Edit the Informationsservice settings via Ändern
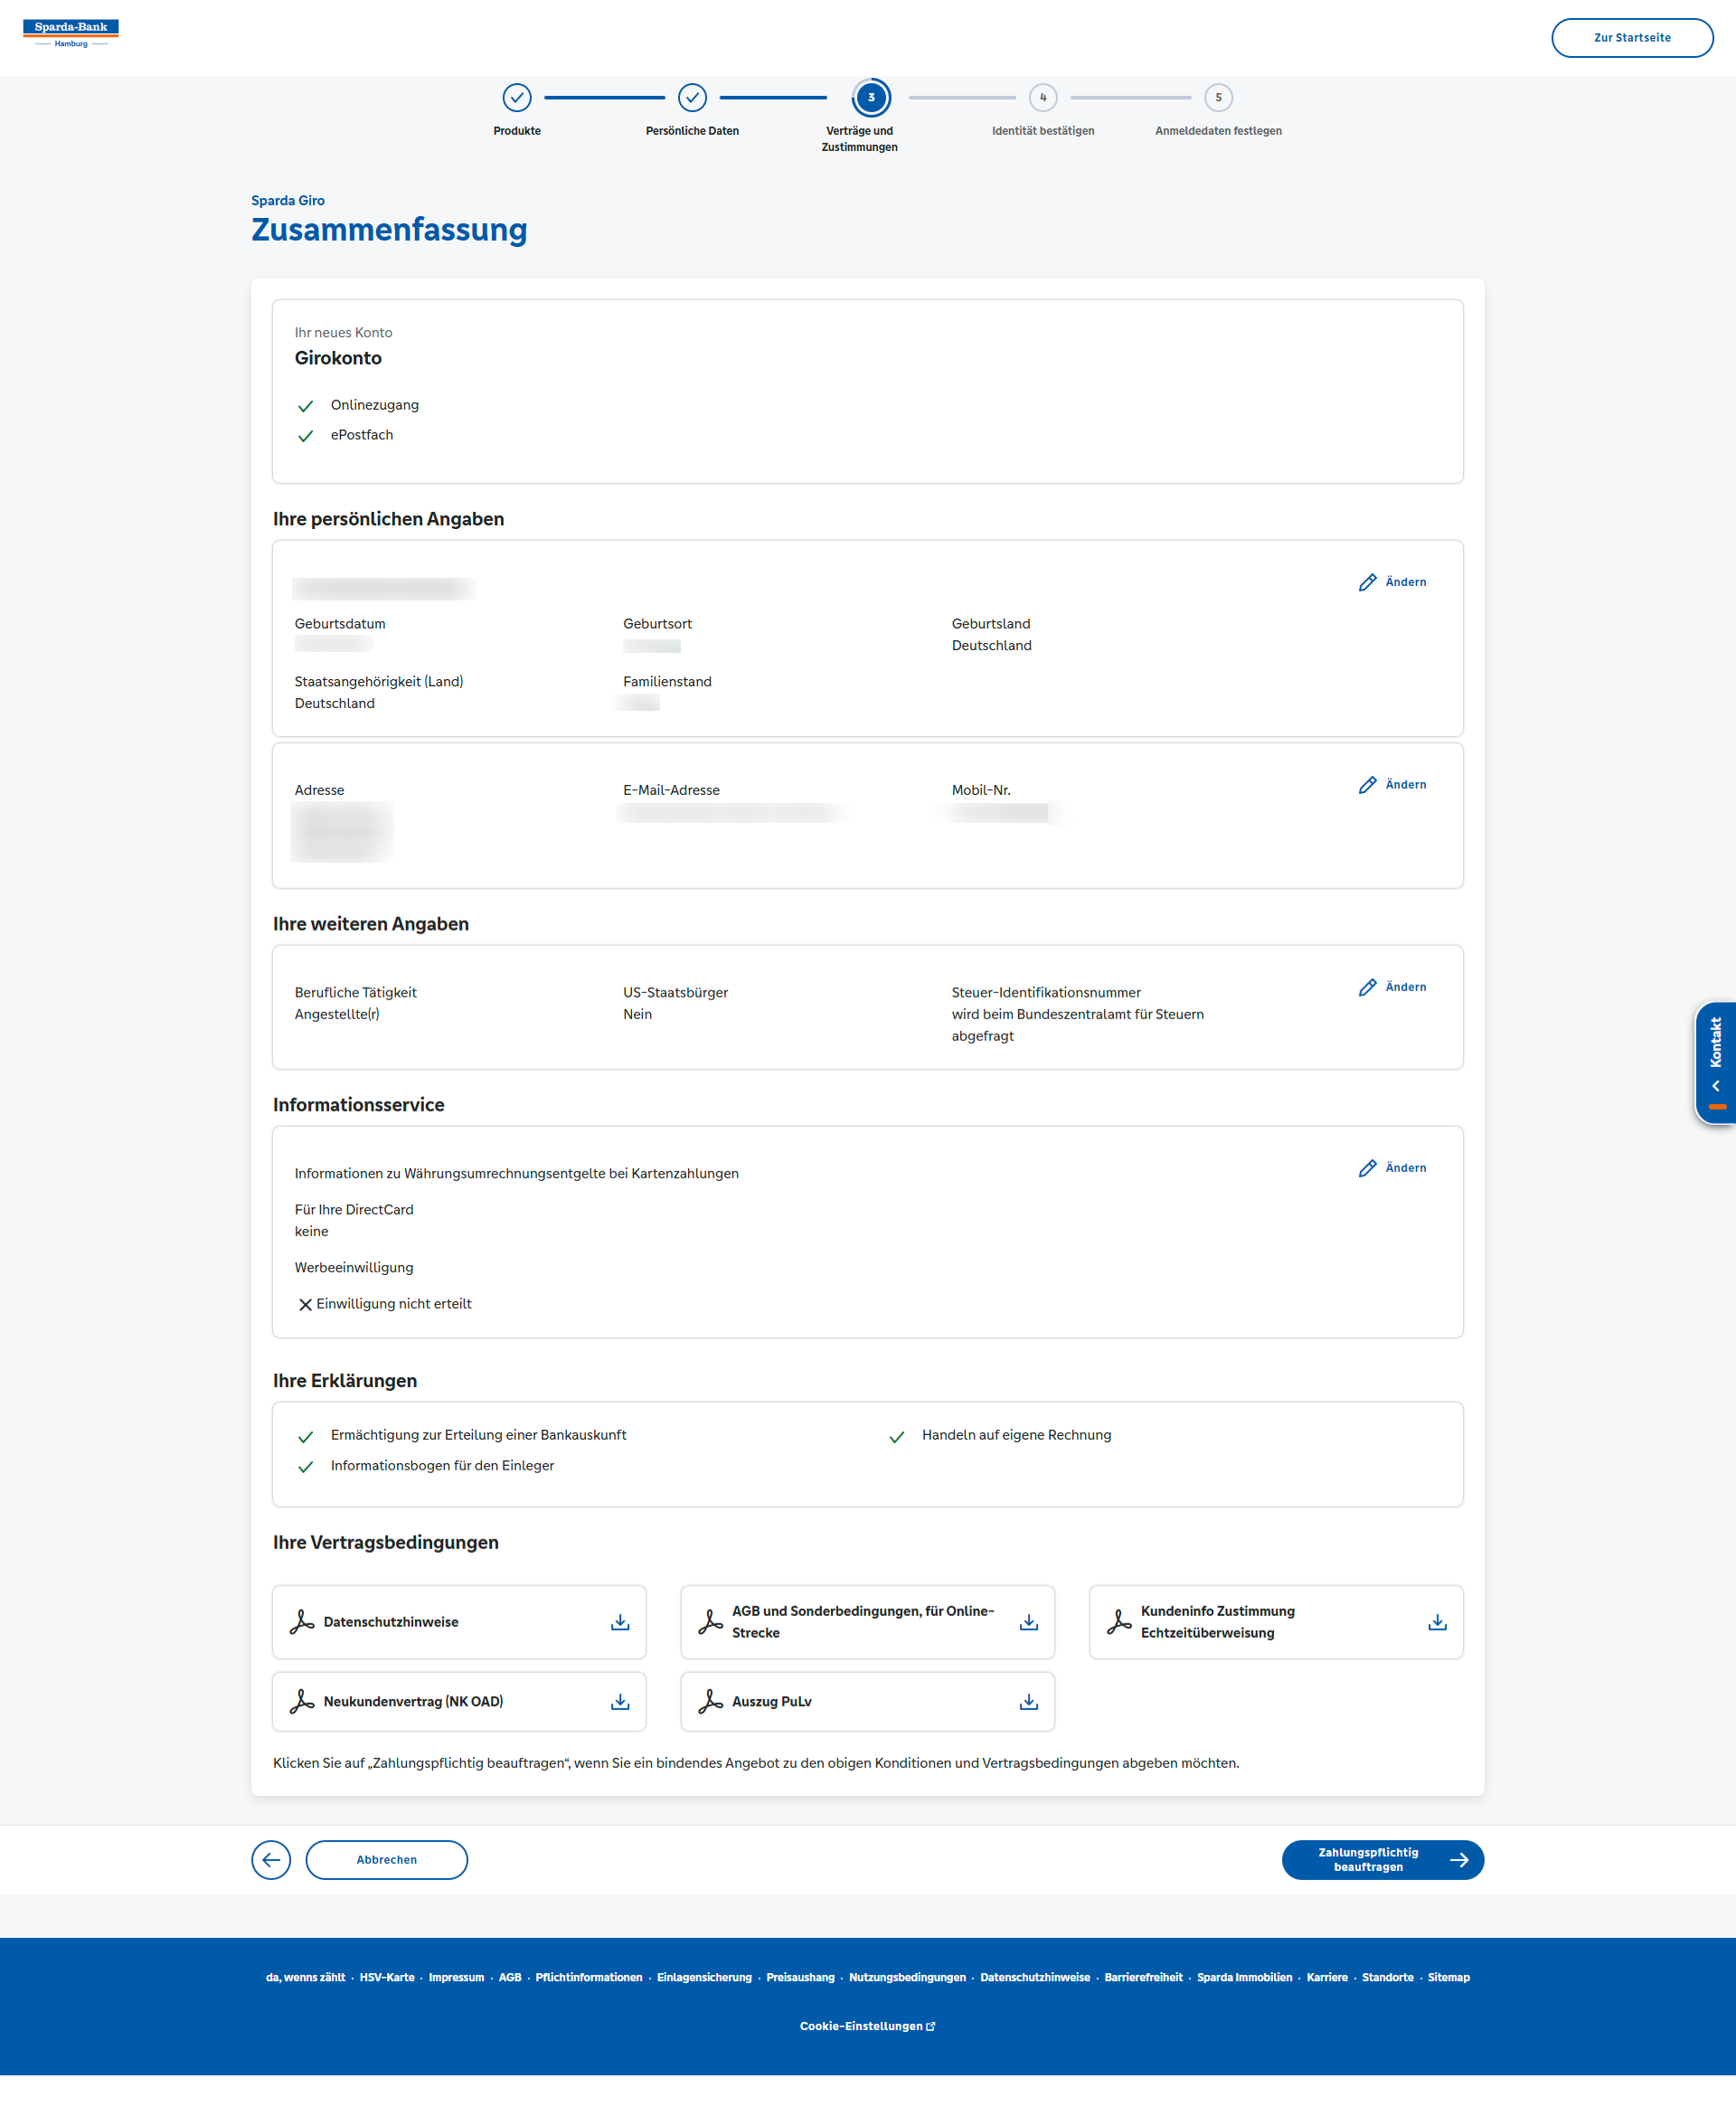The width and height of the screenshot is (1736, 2126). click(x=1392, y=1168)
